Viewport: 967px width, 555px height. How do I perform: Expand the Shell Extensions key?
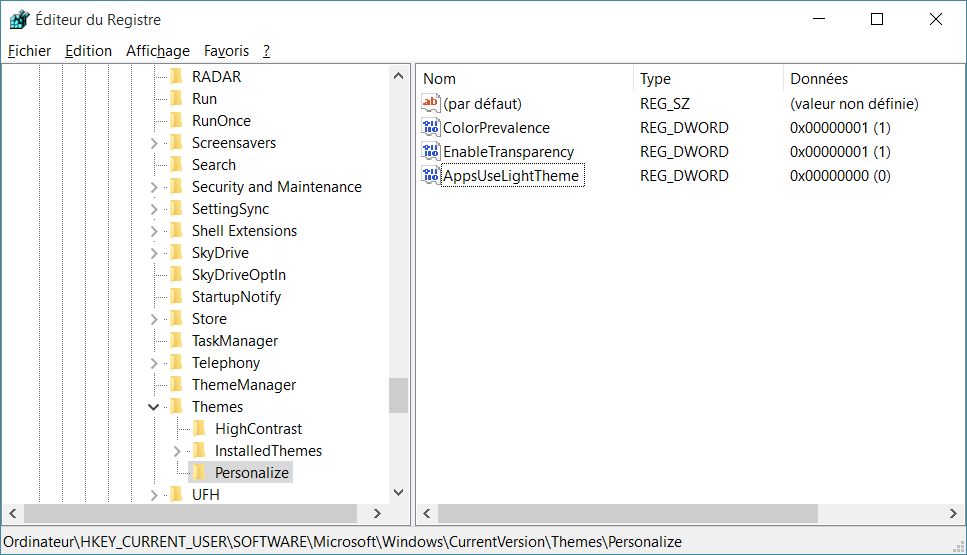tap(154, 231)
